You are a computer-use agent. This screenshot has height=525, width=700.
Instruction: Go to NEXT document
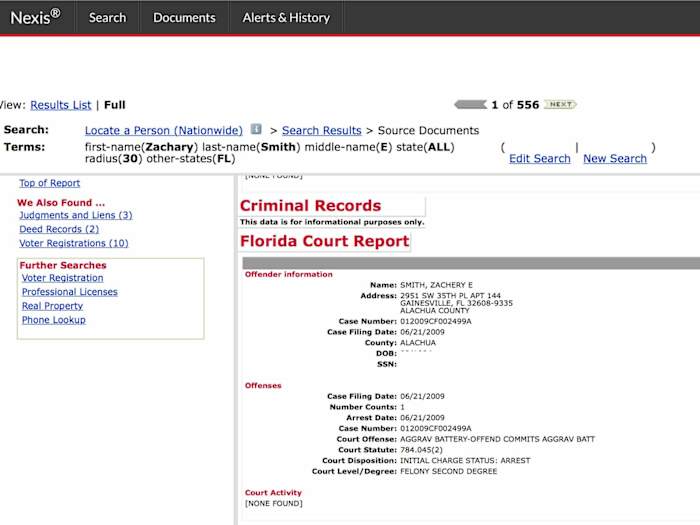(560, 104)
